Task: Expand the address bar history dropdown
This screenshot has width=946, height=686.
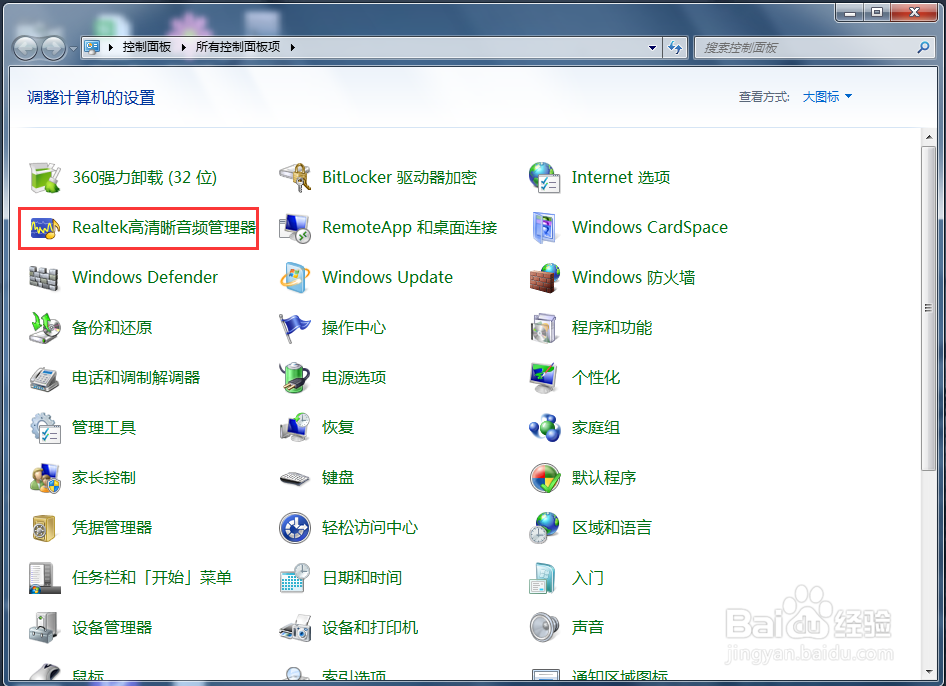Action: (x=652, y=46)
